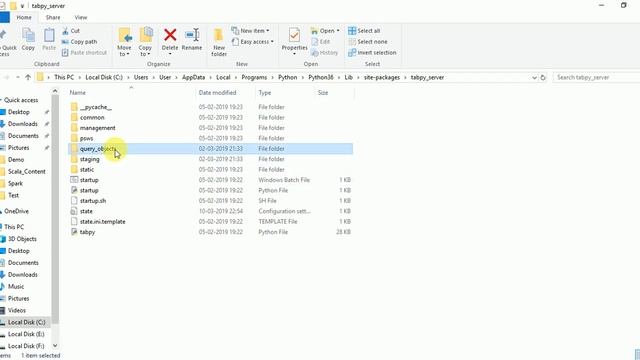Image resolution: width=640 pixels, height=360 pixels.
Task: Expand chevron after AppData in path
Action: tap(210, 77)
